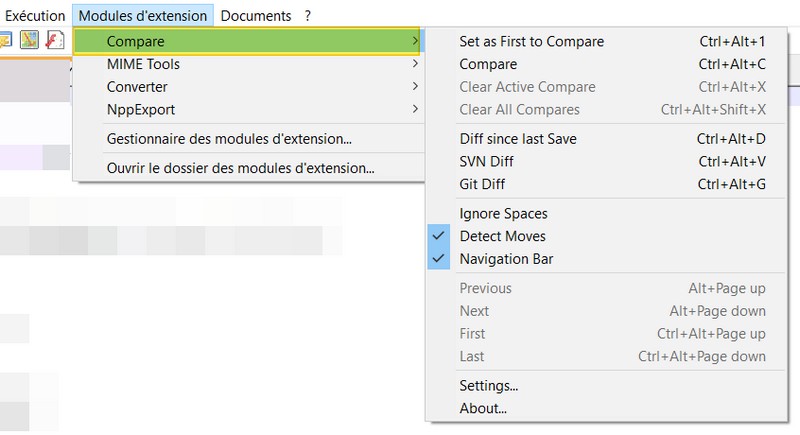Open the Documents menu
This screenshot has height=435, width=800.
[256, 15]
